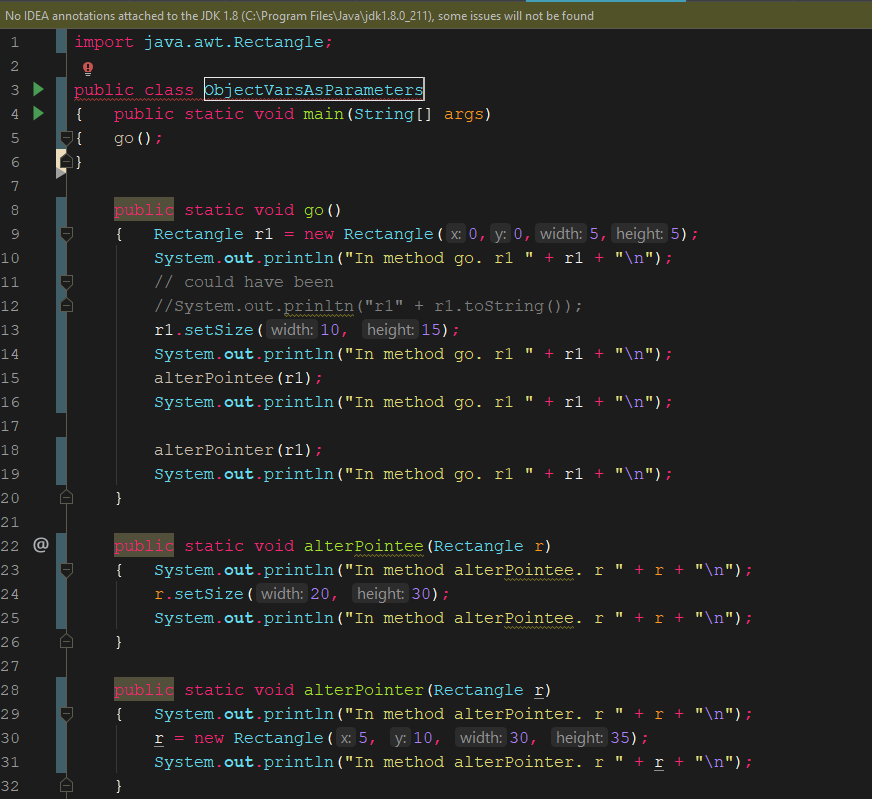Run main method from line 4 gutter arrow
Image resolution: width=872 pixels, height=799 pixels.
tap(38, 113)
